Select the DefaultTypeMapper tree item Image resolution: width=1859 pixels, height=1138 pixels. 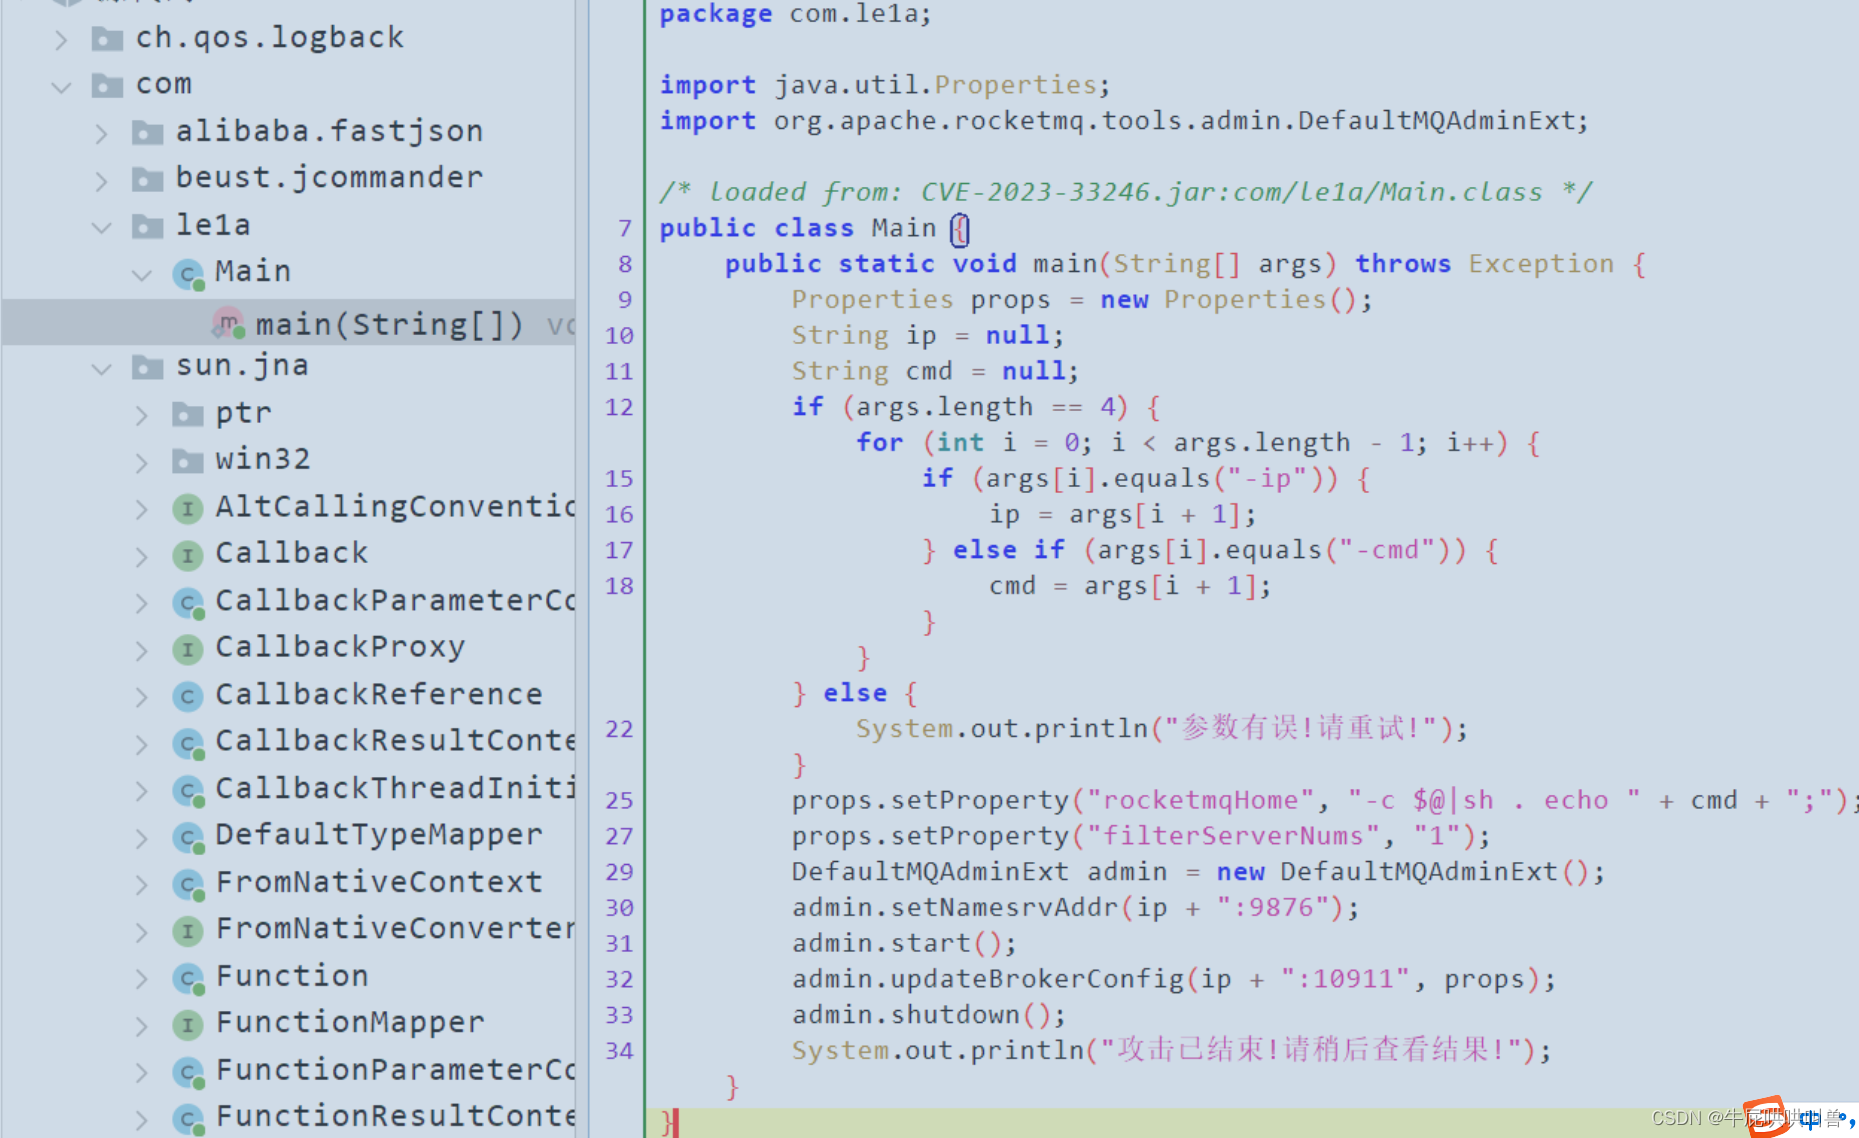[x=379, y=835]
